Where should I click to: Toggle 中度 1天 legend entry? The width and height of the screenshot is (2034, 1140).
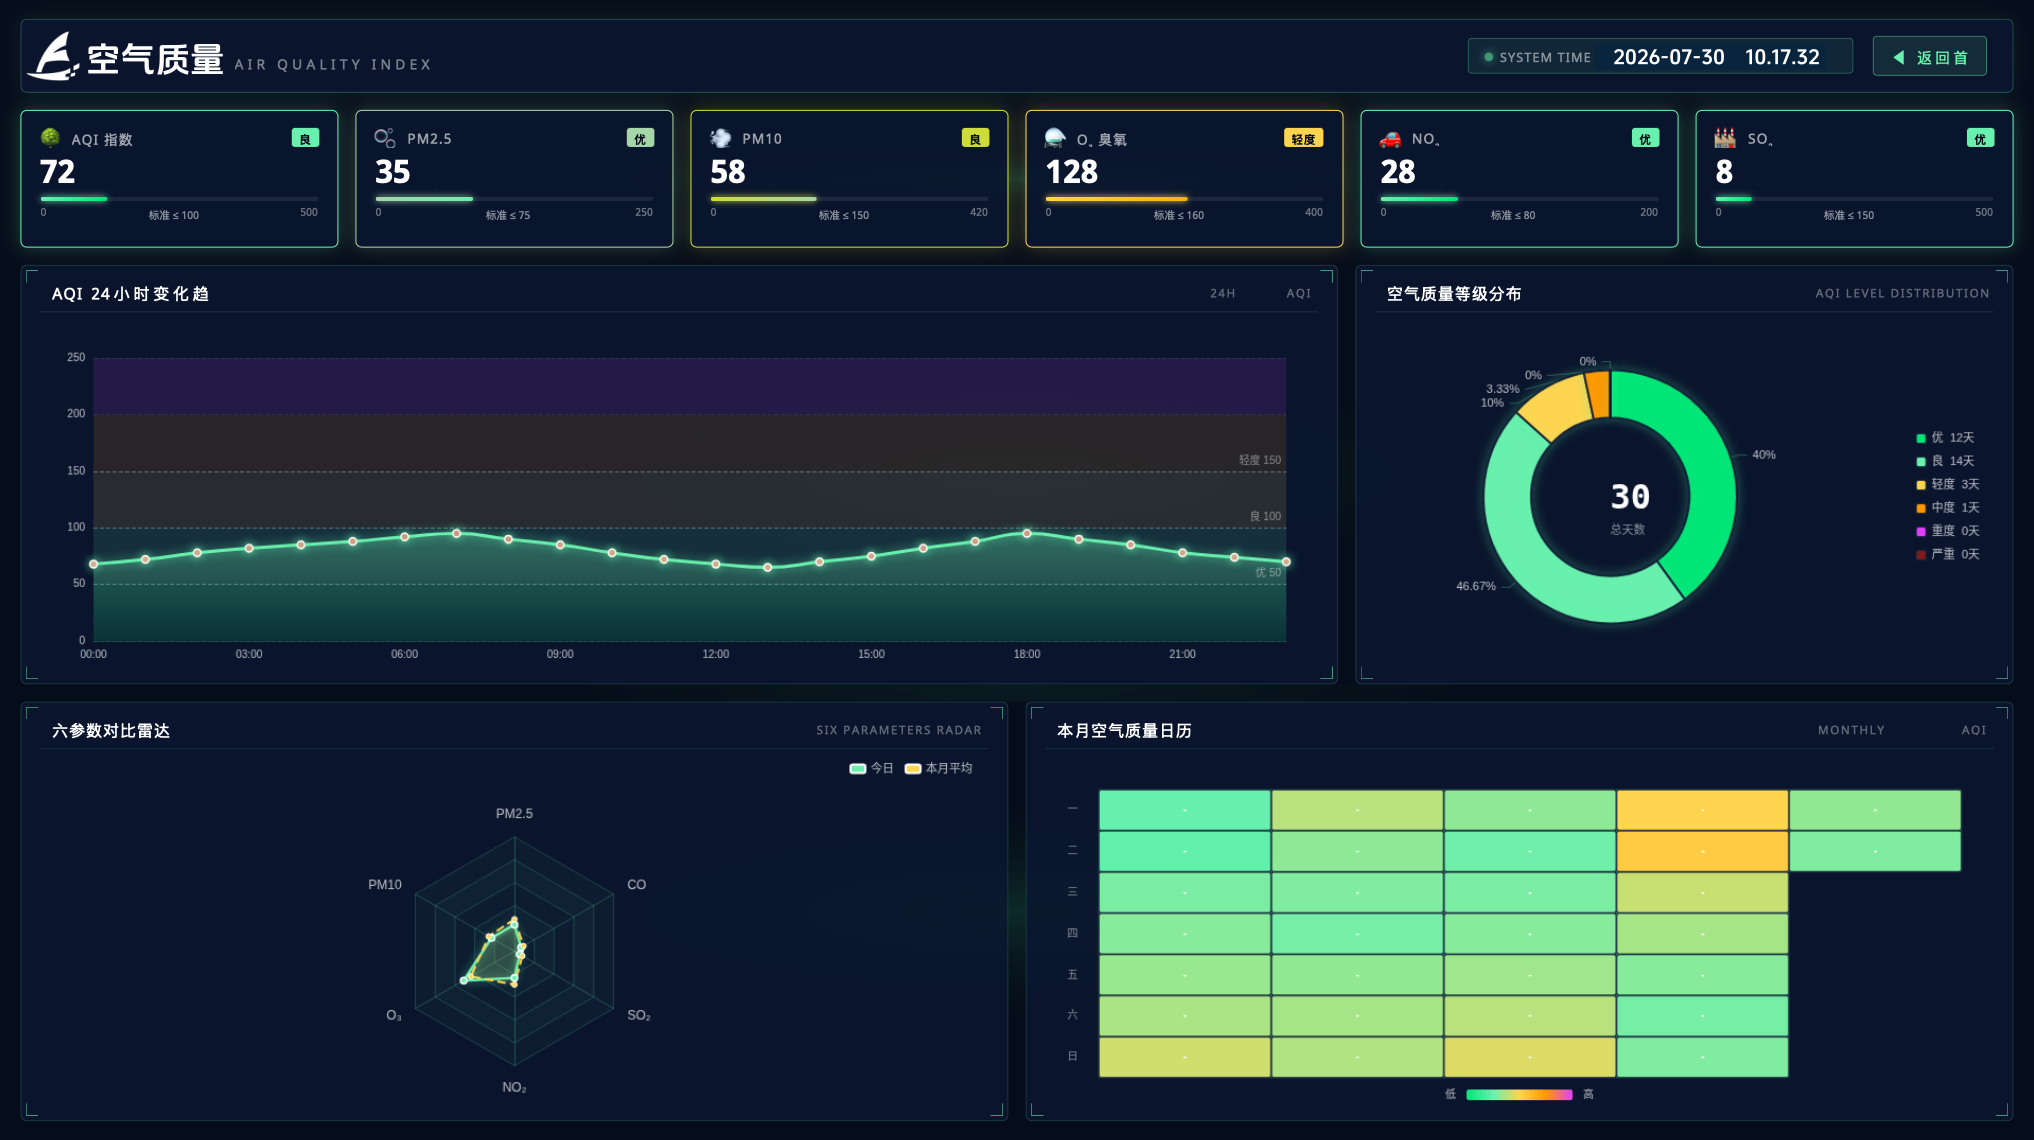1948,508
